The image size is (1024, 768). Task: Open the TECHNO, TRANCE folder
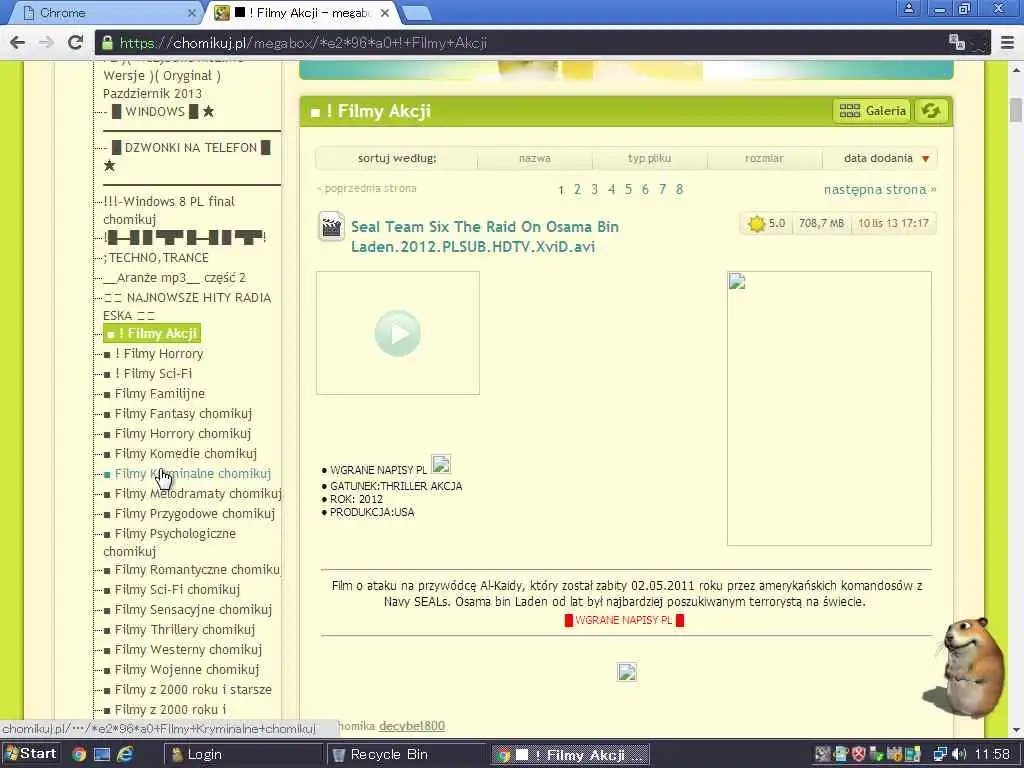click(x=159, y=257)
